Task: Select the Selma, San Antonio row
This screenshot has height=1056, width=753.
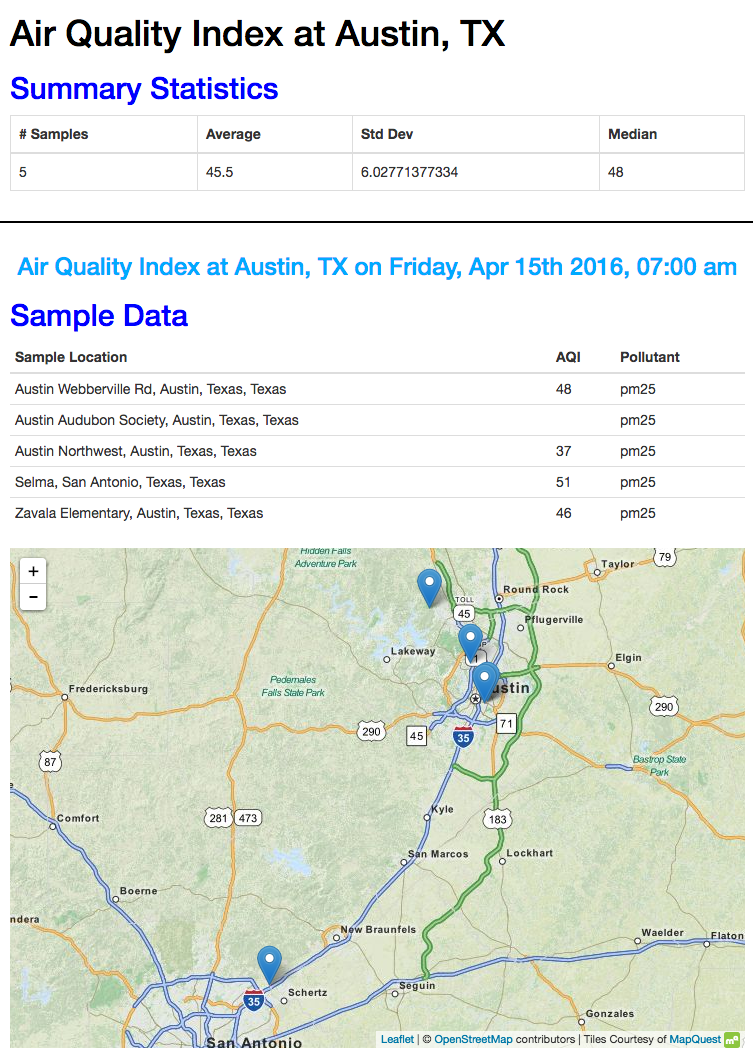Action: [x=377, y=482]
